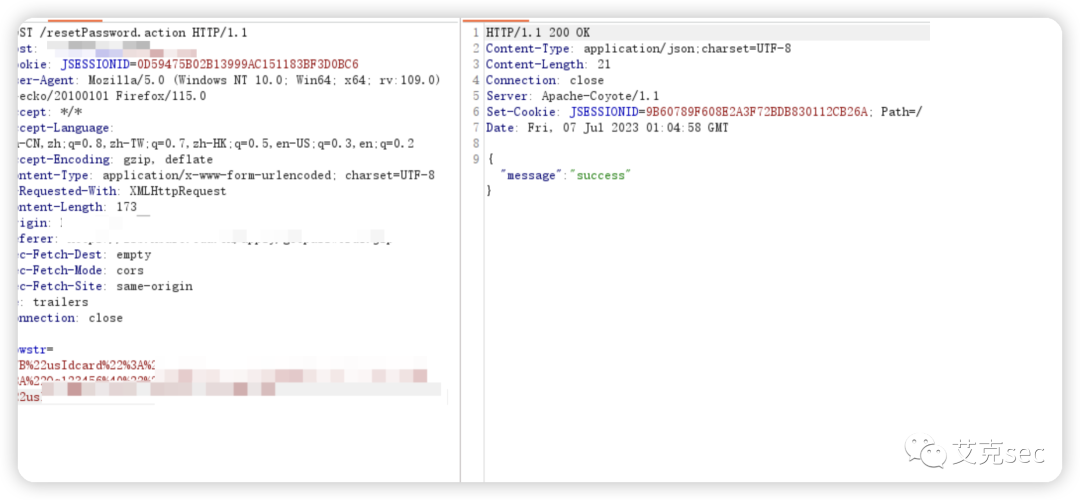Click line number 1 in response gutter
The height and width of the screenshot is (500, 1080).
click(475, 33)
